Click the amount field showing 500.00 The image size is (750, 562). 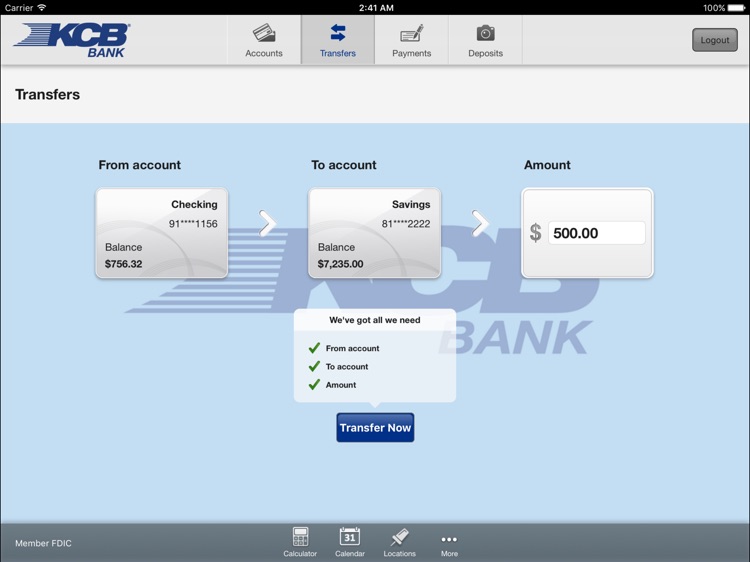596,233
